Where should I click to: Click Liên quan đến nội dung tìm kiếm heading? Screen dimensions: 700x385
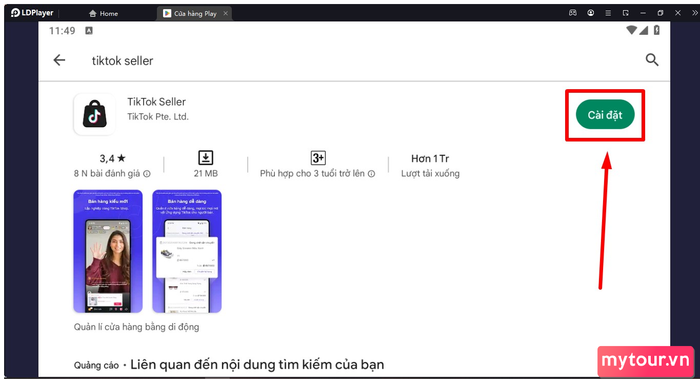257,364
